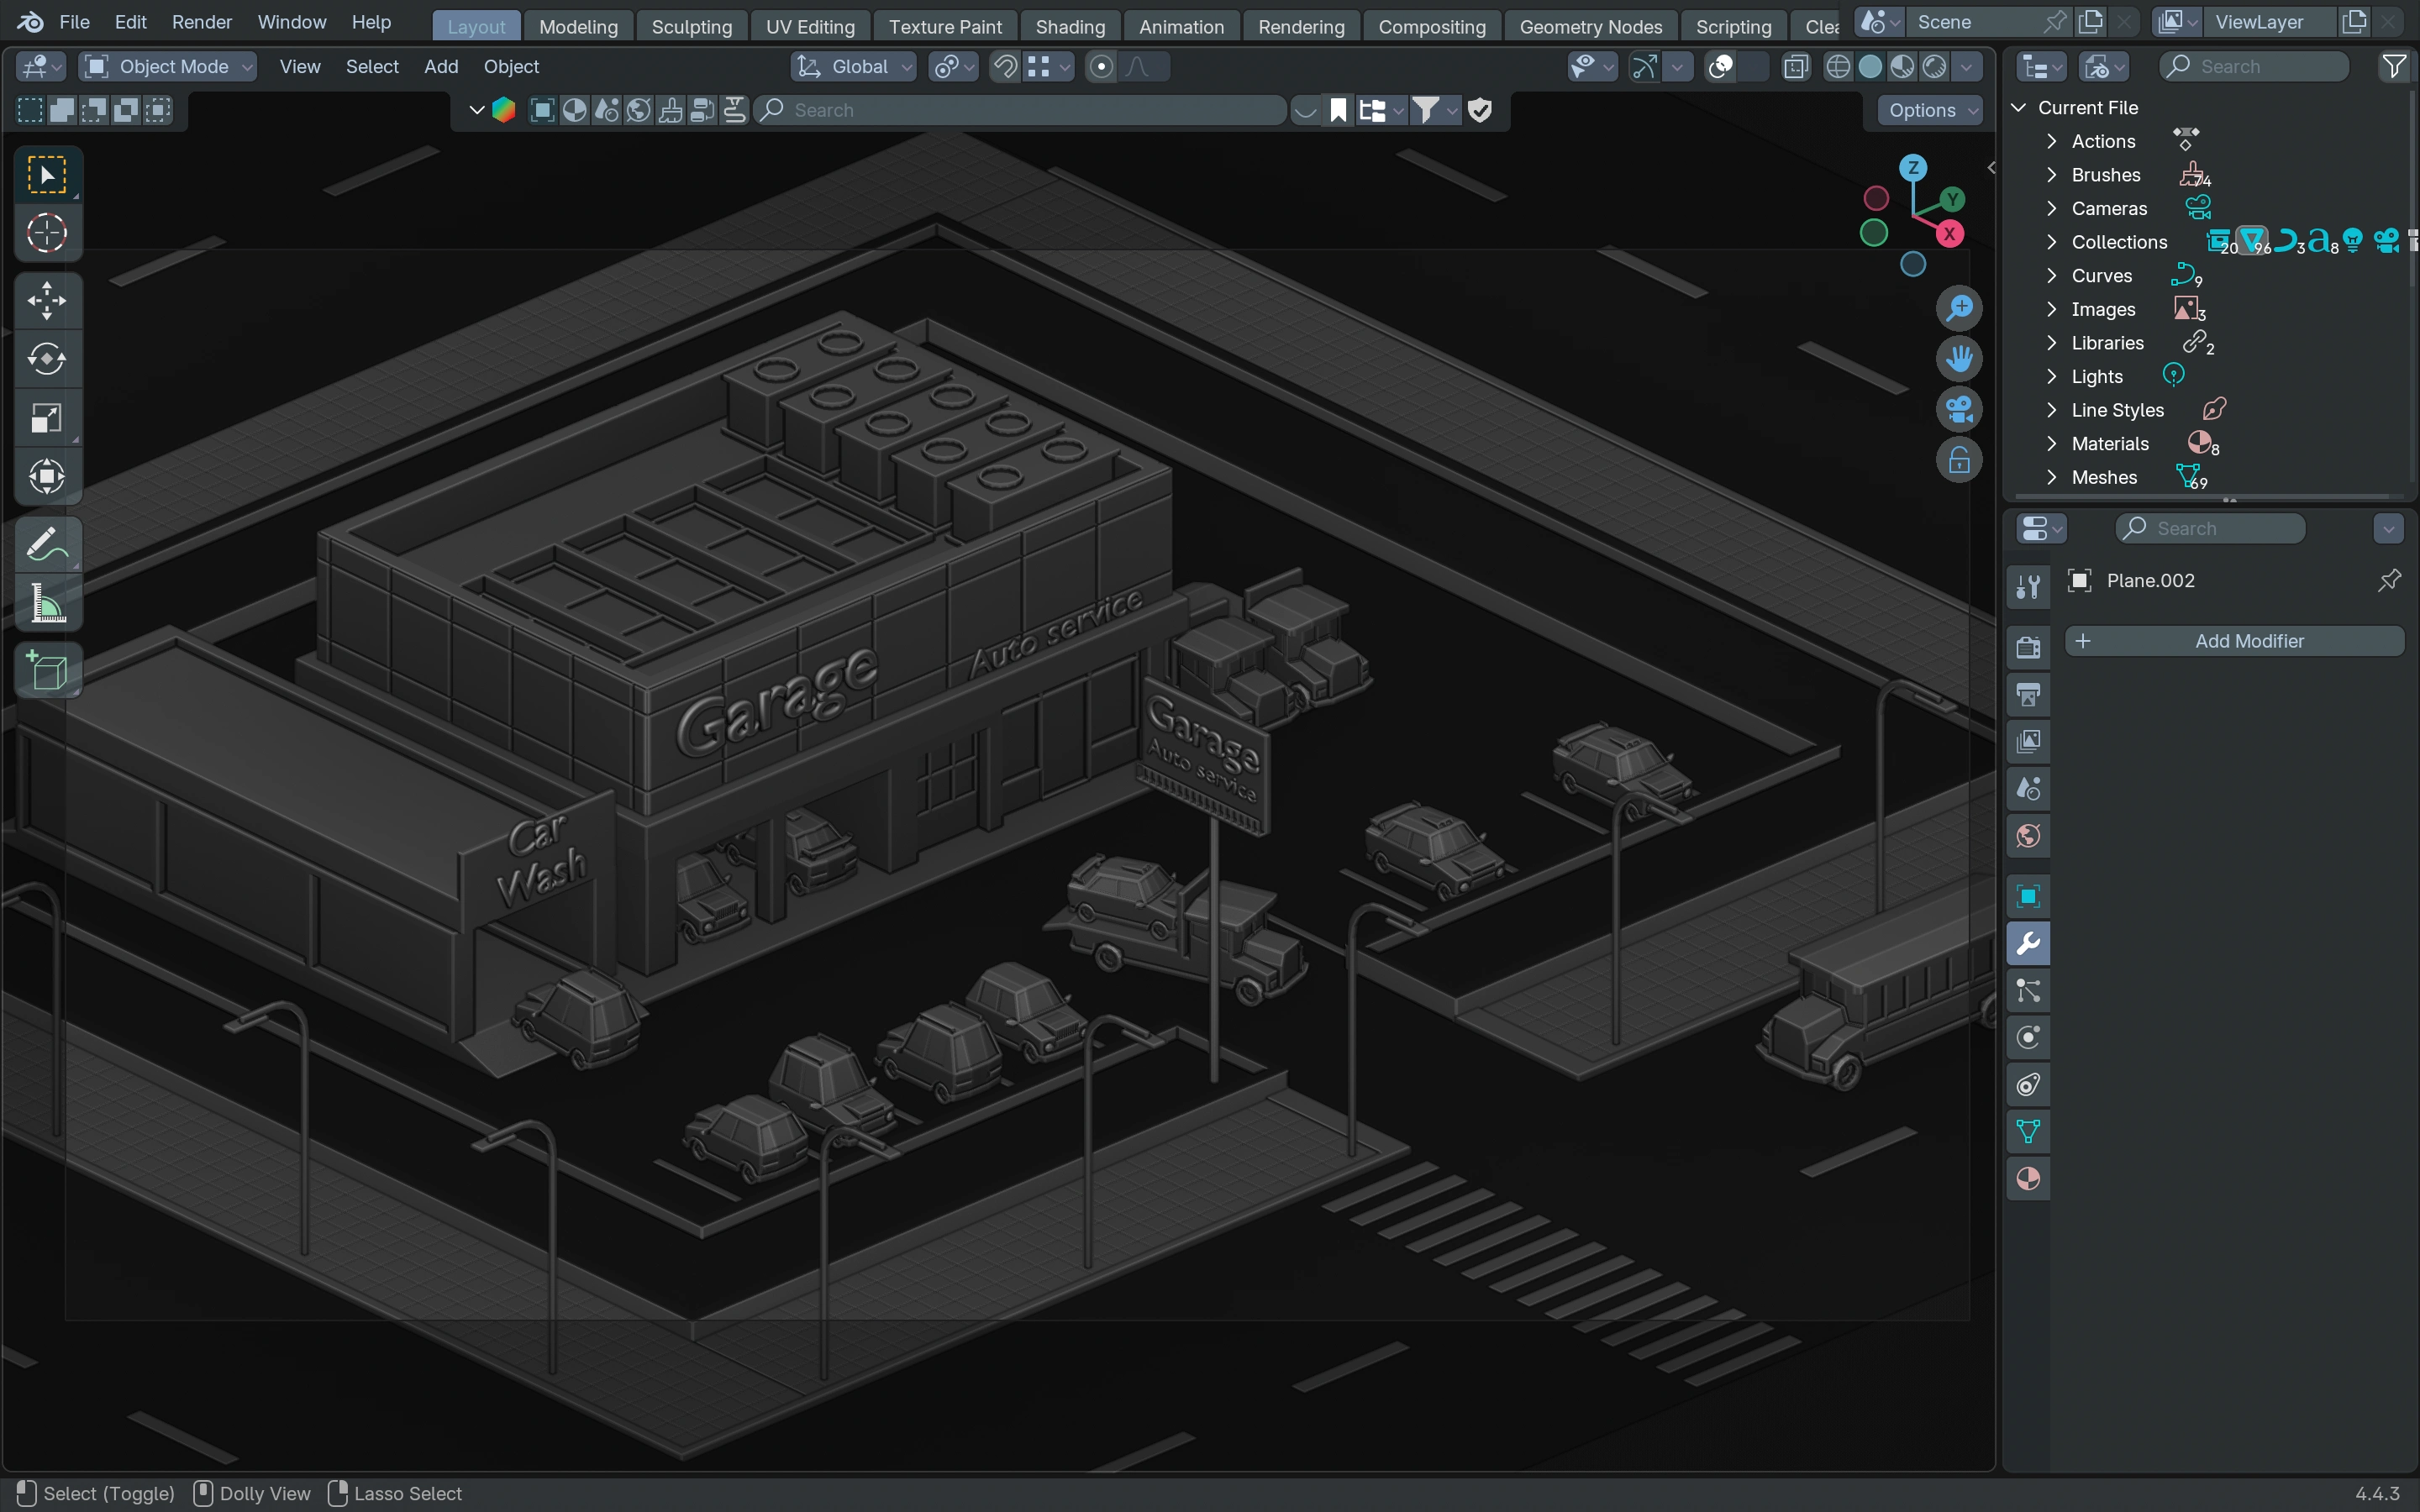Viewport: 2420px width, 1512px height.
Task: Select the Move tool
Action: point(46,300)
